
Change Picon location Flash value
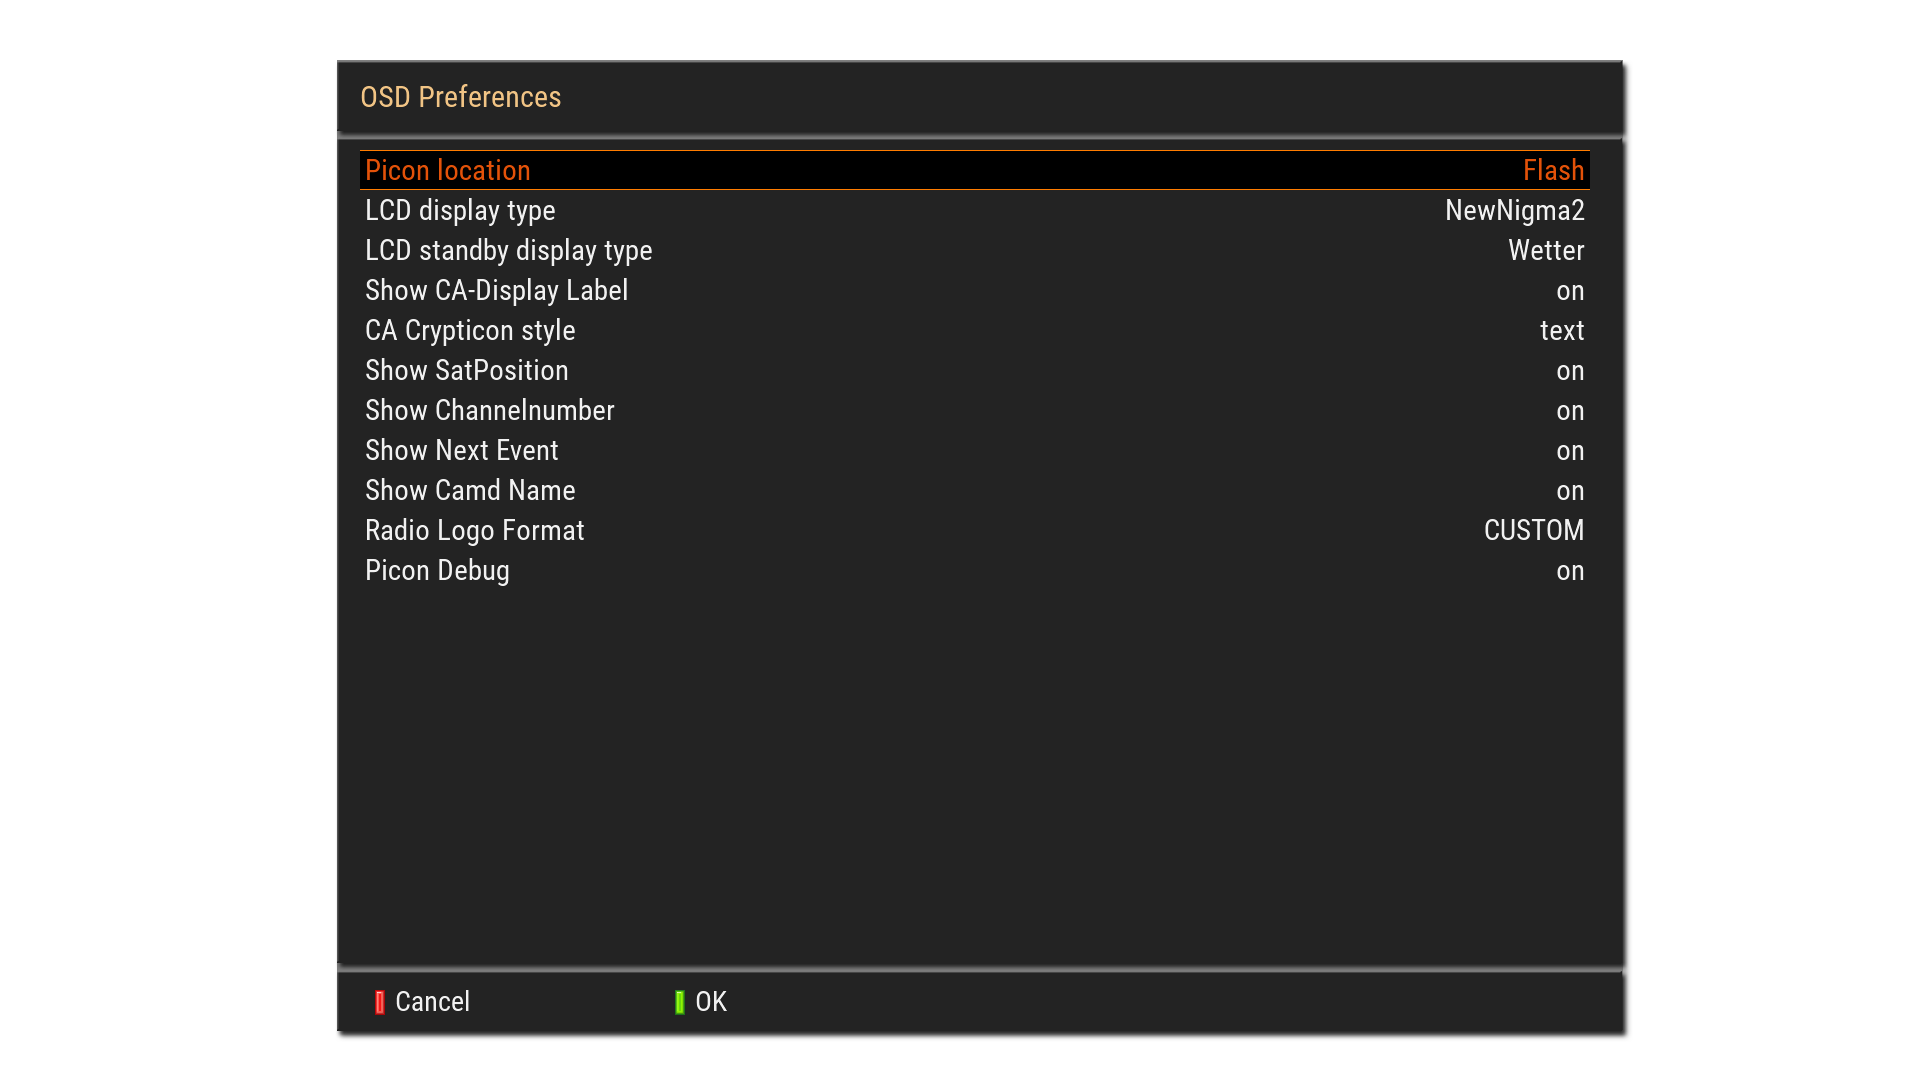pos(1553,171)
